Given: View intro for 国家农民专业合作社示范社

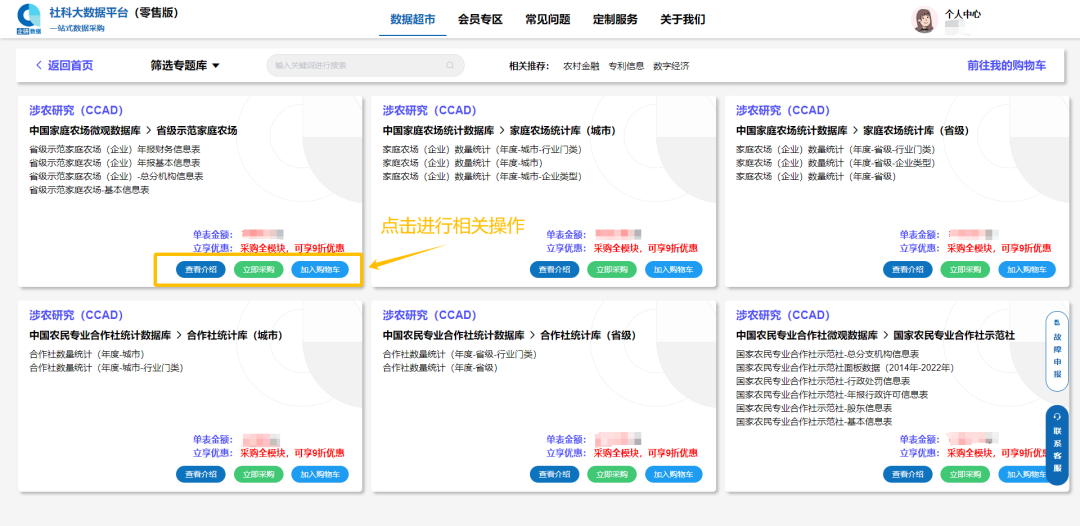Looking at the screenshot, I should [x=908, y=474].
